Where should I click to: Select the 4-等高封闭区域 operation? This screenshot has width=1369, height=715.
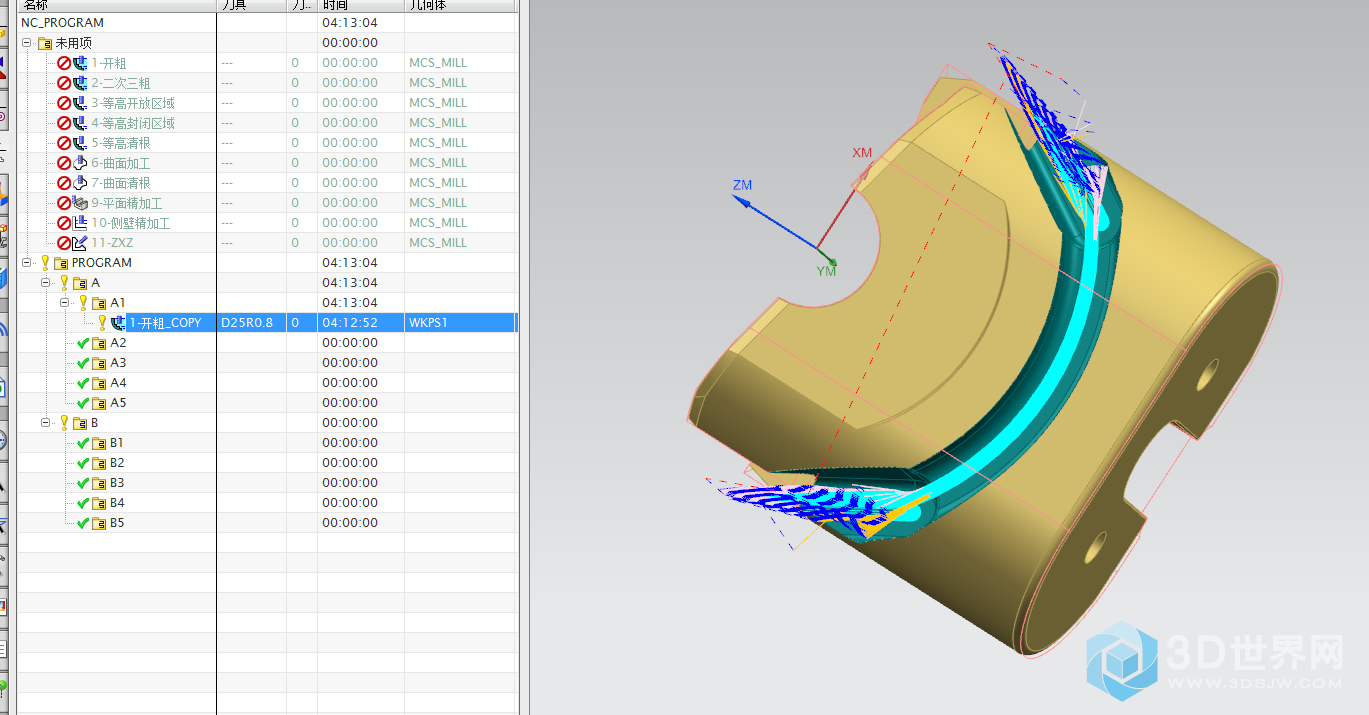(133, 123)
